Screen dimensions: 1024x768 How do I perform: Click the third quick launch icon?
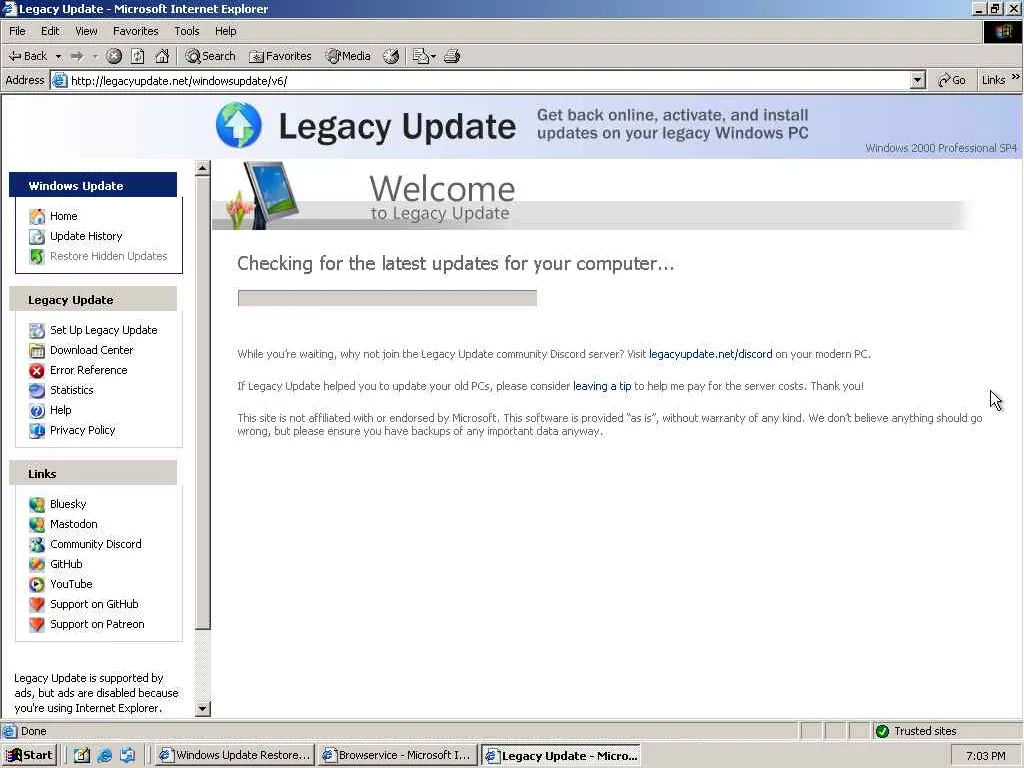127,756
